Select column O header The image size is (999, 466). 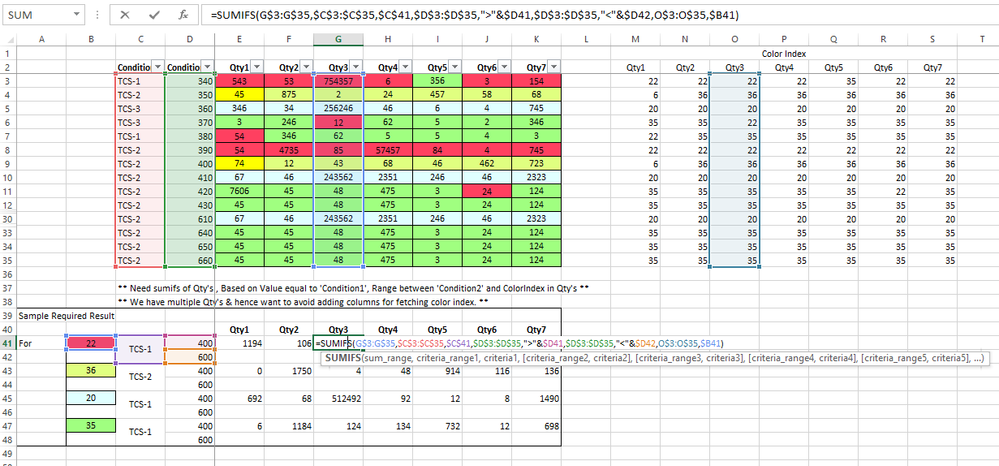[x=735, y=40]
